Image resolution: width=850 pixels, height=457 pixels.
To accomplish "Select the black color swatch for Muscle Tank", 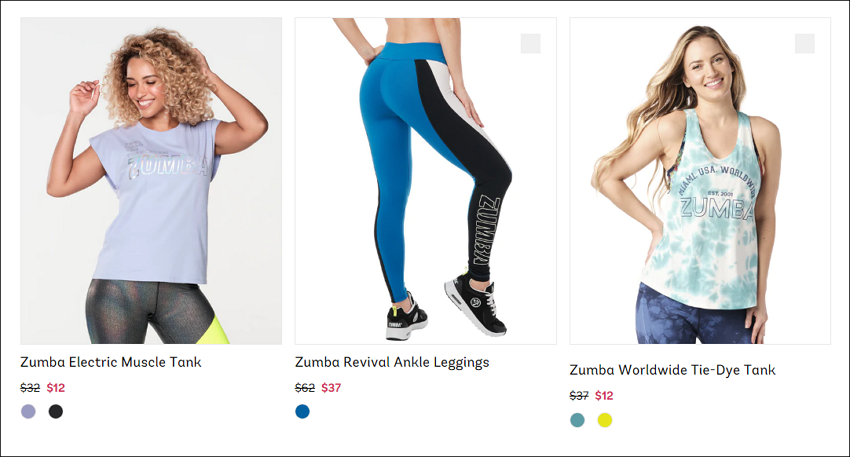I will point(56,411).
